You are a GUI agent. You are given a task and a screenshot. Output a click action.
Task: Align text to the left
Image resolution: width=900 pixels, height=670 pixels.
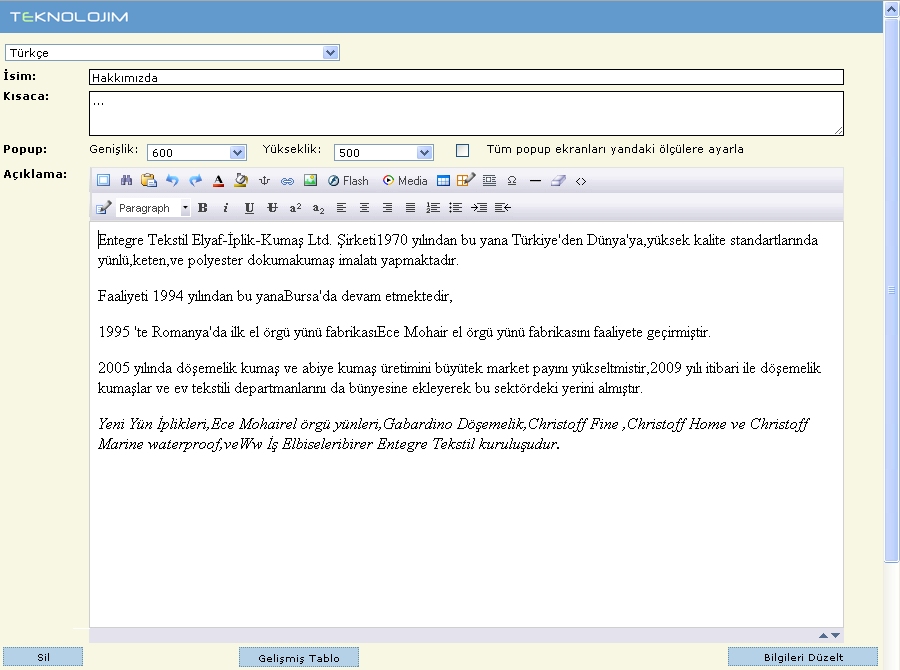(341, 208)
